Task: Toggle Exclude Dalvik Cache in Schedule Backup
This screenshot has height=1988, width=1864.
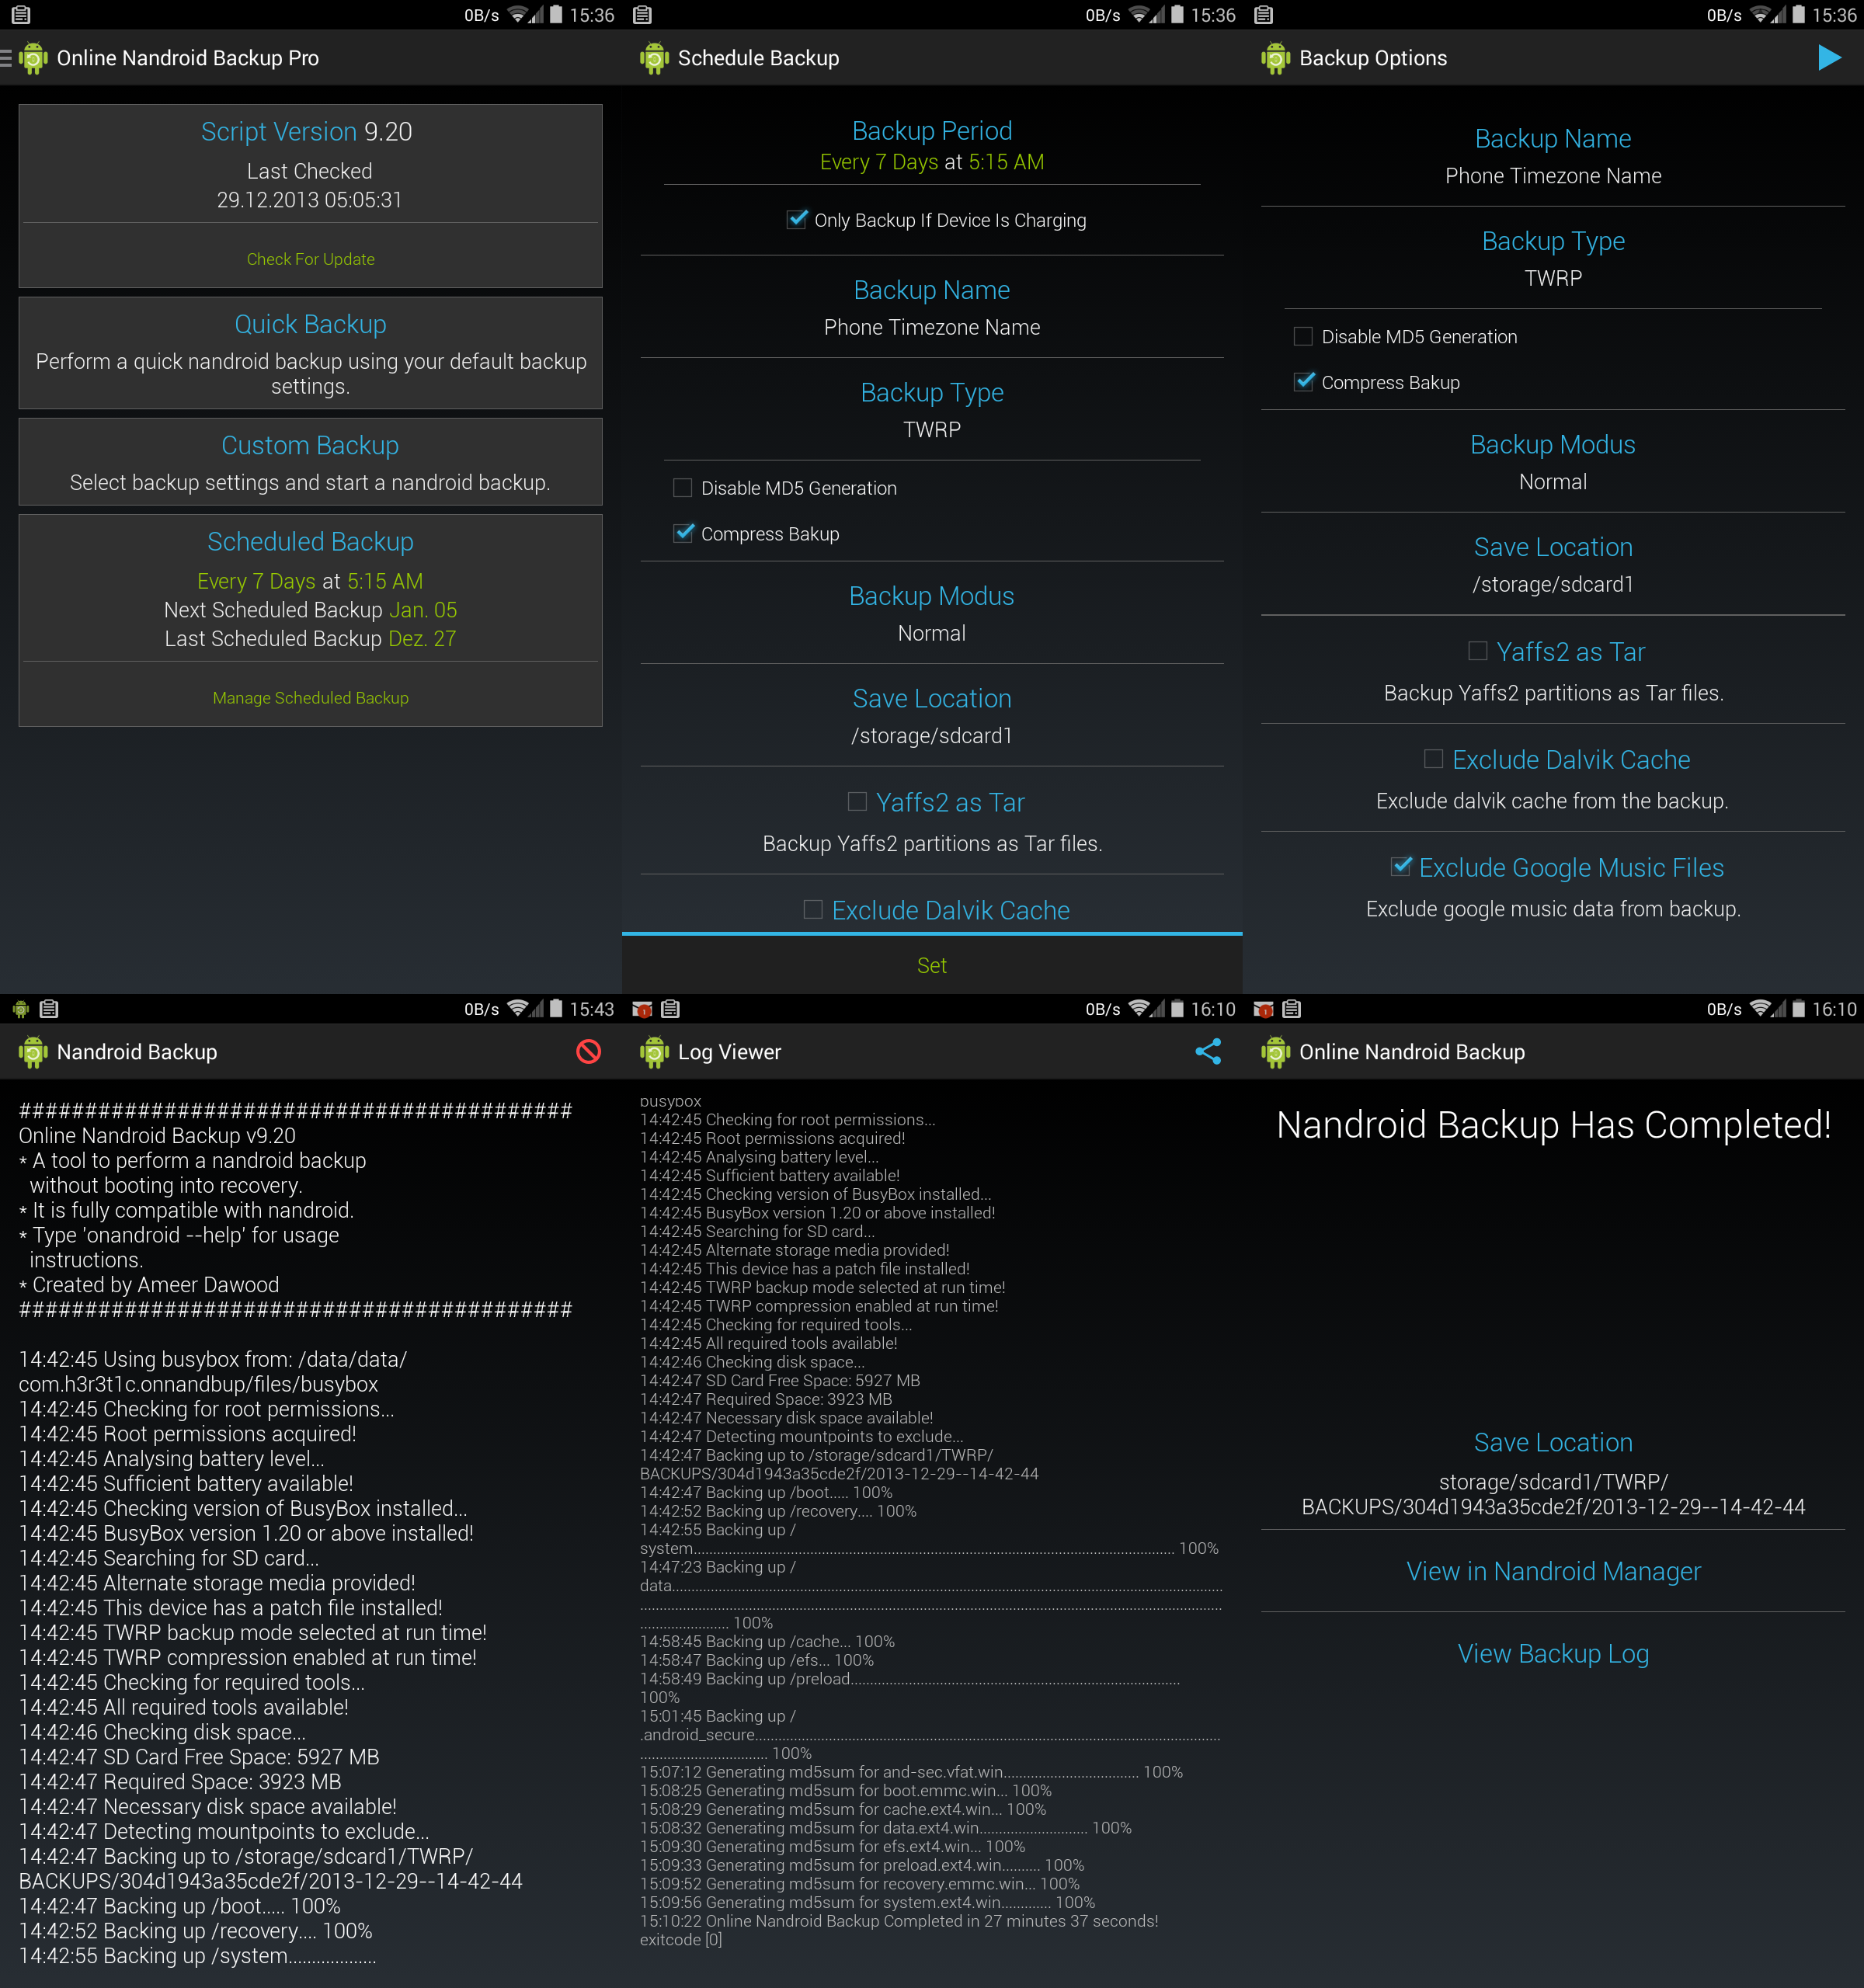Action: click(x=813, y=909)
